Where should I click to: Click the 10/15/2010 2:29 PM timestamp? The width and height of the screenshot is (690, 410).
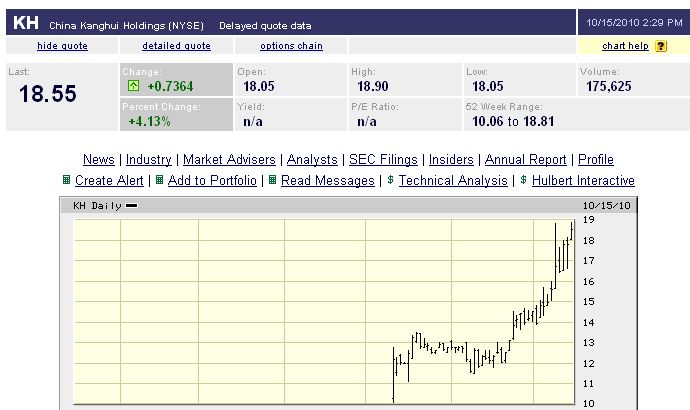[x=634, y=22]
